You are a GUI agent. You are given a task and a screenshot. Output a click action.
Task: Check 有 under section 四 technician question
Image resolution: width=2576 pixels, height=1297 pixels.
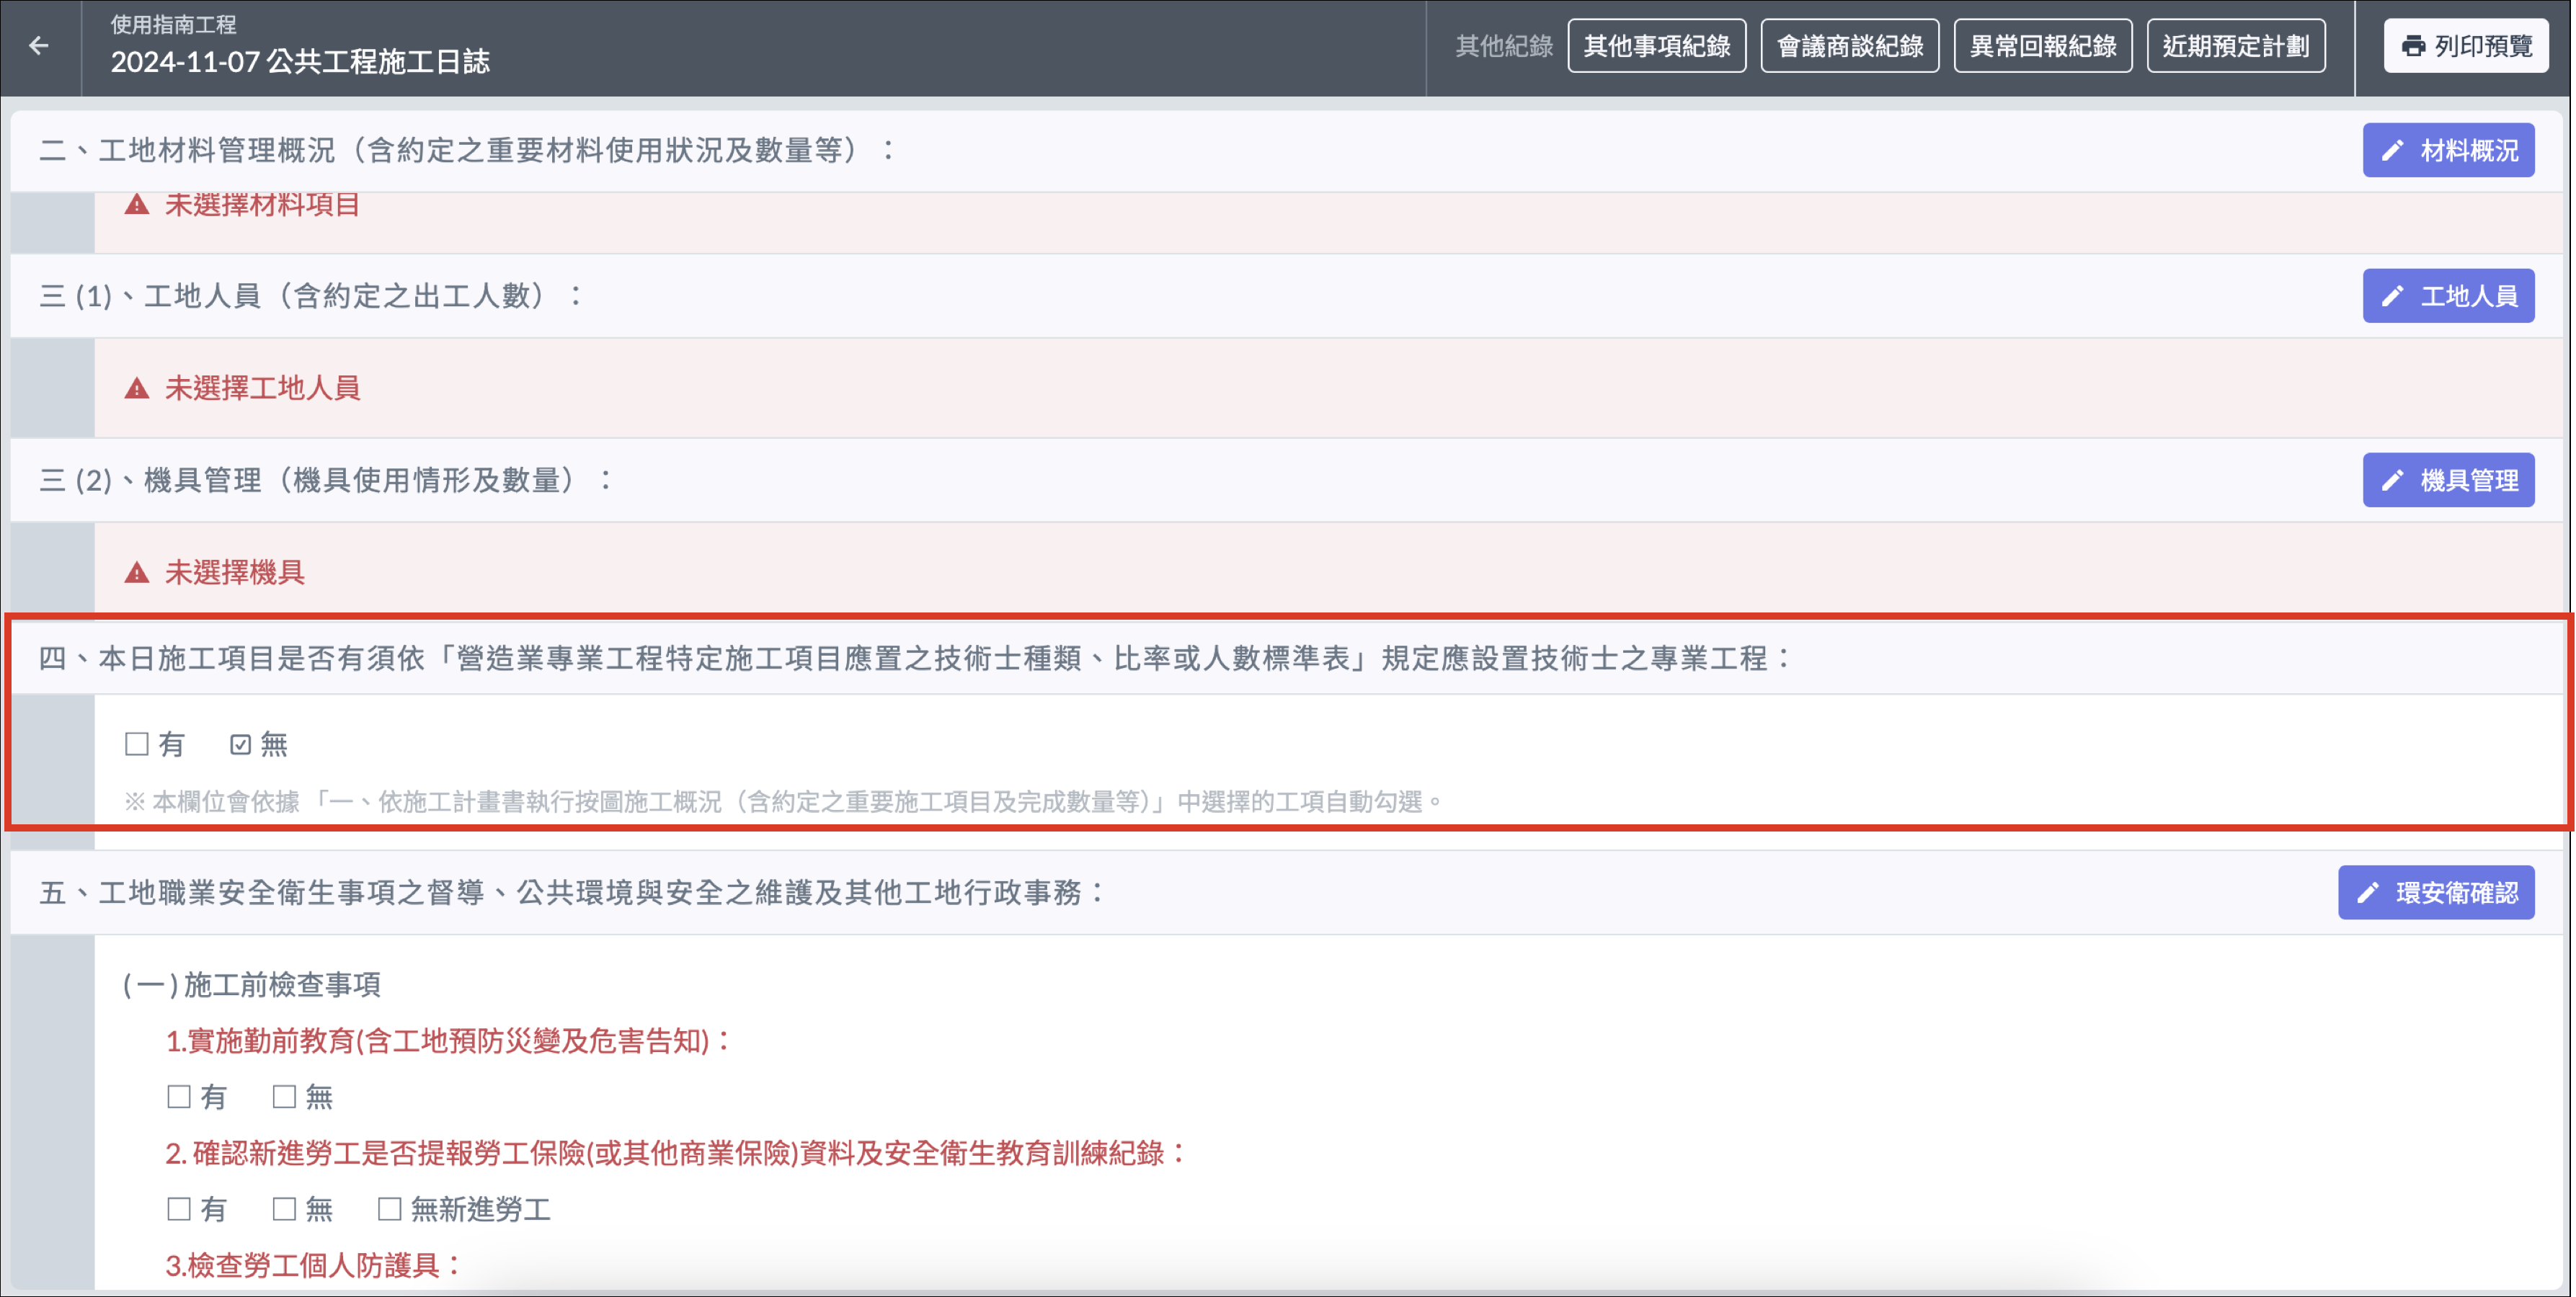point(137,744)
